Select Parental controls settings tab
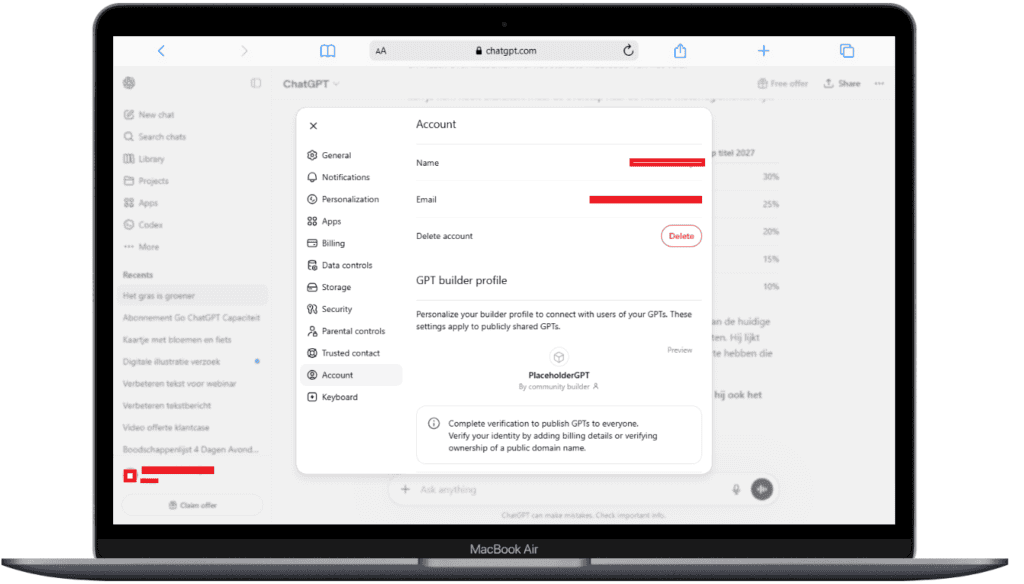1024x584 pixels. 351,331
